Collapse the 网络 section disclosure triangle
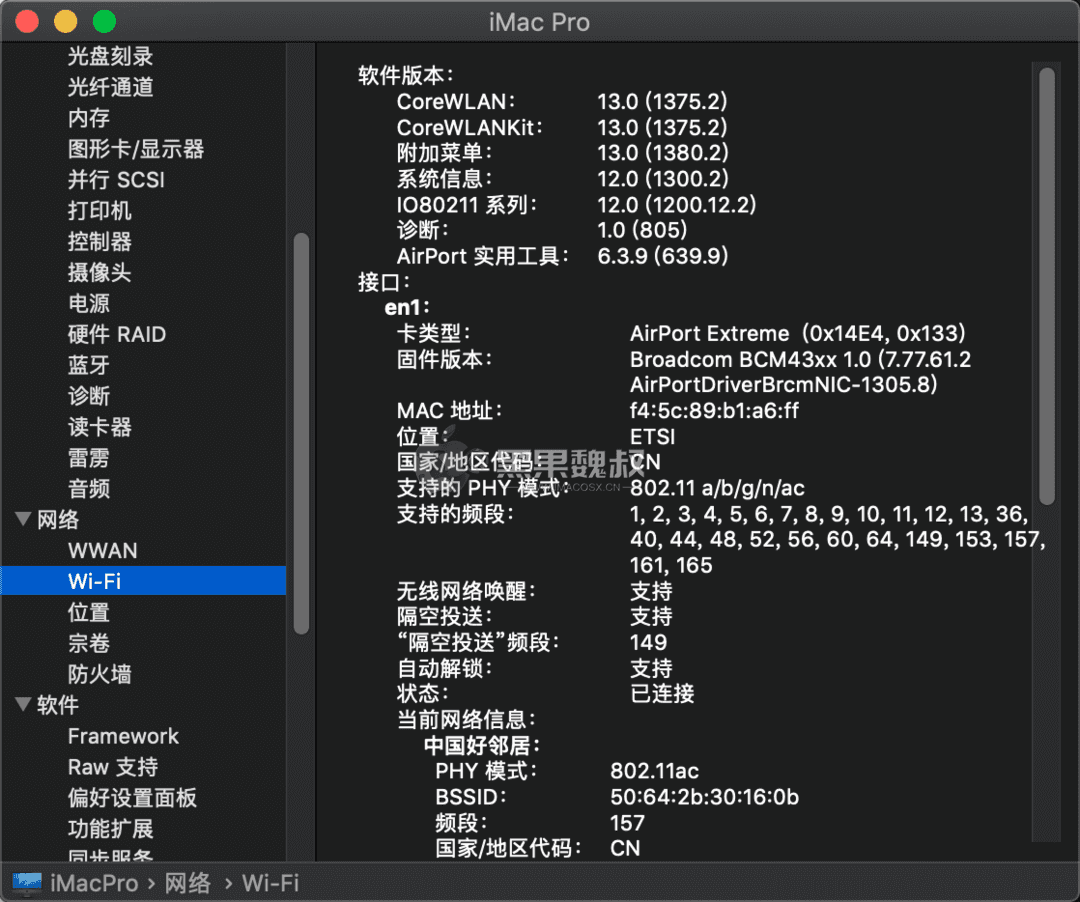 pyautogui.click(x=22, y=519)
